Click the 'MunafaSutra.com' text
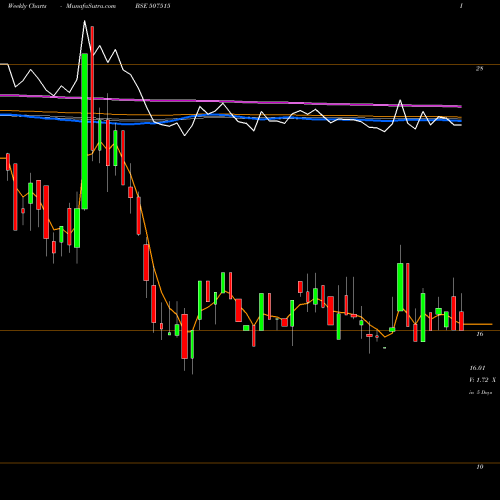500x500 pixels. (x=91, y=6)
